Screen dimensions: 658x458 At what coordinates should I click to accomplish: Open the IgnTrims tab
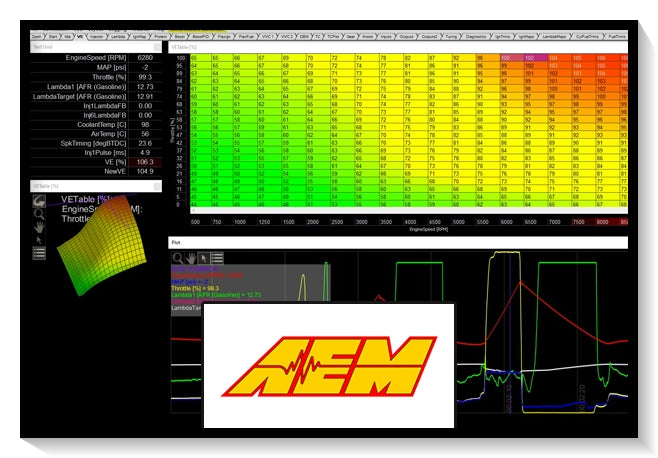502,37
